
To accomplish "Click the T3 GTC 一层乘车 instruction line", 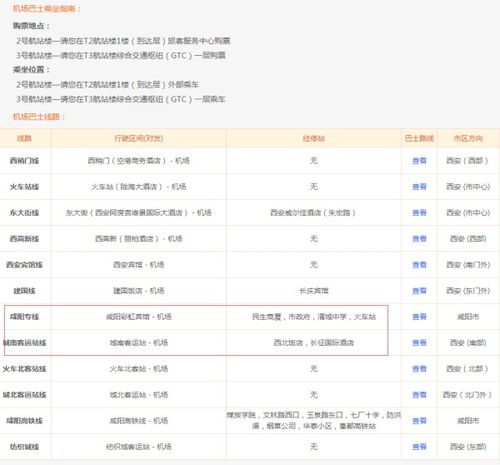I will click(121, 99).
